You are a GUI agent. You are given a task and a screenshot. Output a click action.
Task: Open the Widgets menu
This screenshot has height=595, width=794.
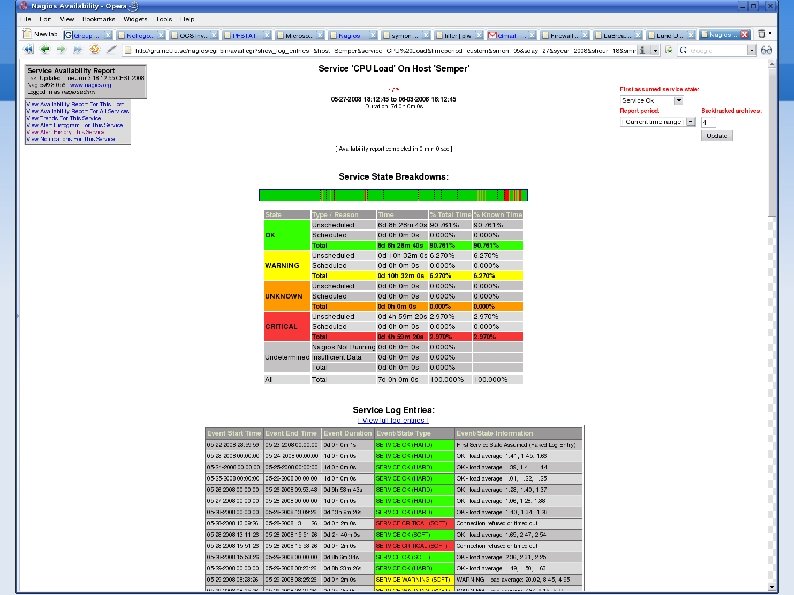point(135,19)
